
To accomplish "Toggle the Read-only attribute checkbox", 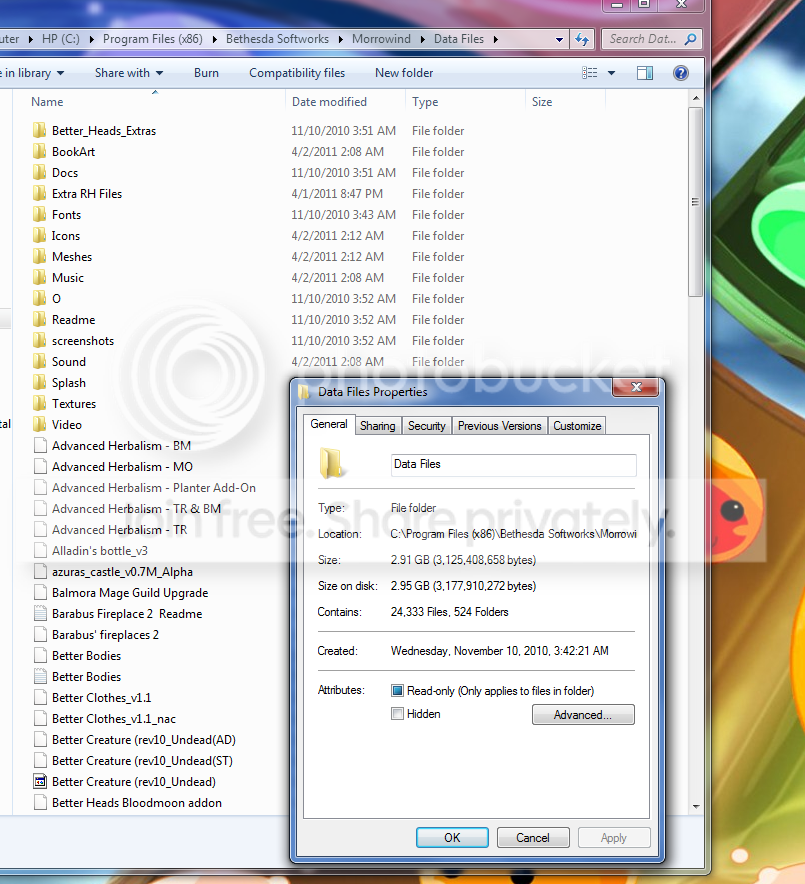I will click(x=397, y=691).
